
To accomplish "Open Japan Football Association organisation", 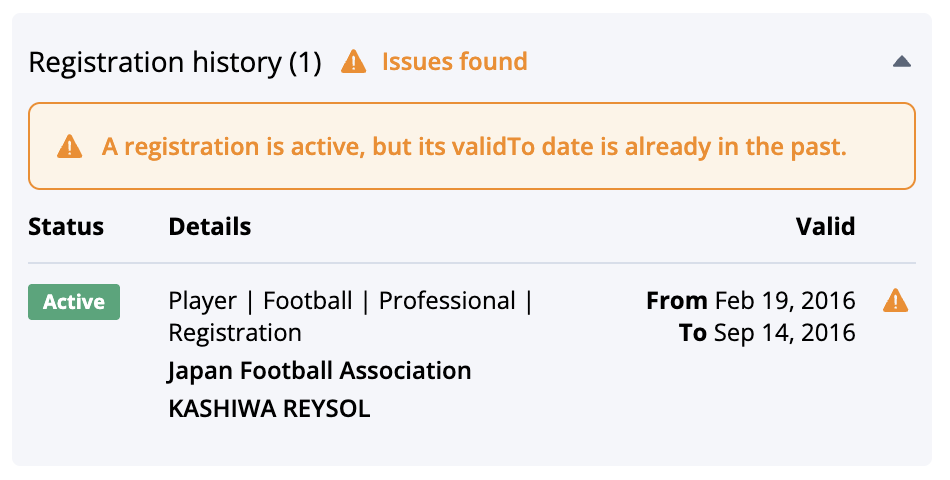I will [319, 370].
